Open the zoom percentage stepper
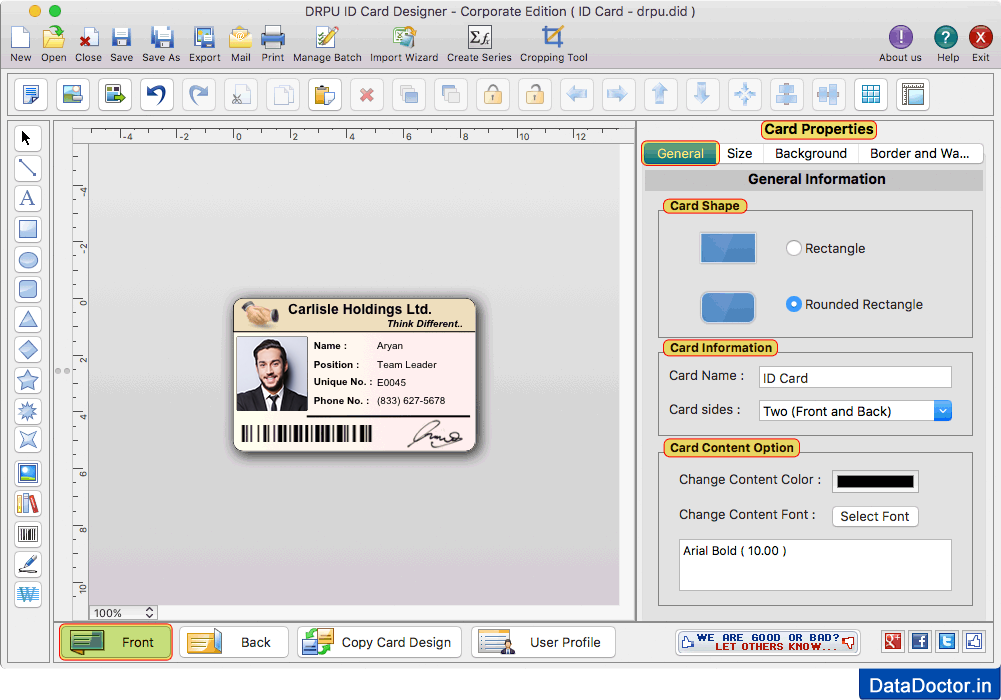Viewport: 1001px width, 700px height. pos(146,612)
